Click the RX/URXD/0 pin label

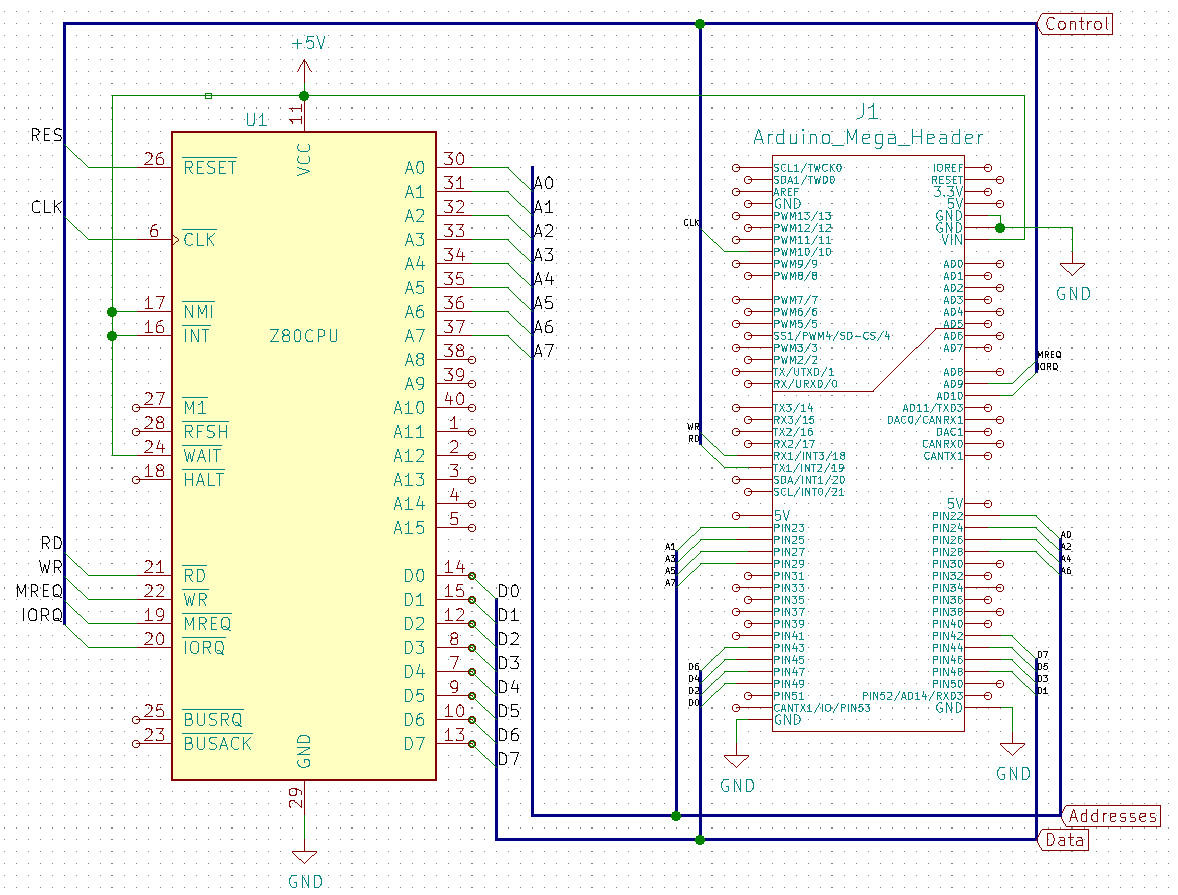click(805, 384)
